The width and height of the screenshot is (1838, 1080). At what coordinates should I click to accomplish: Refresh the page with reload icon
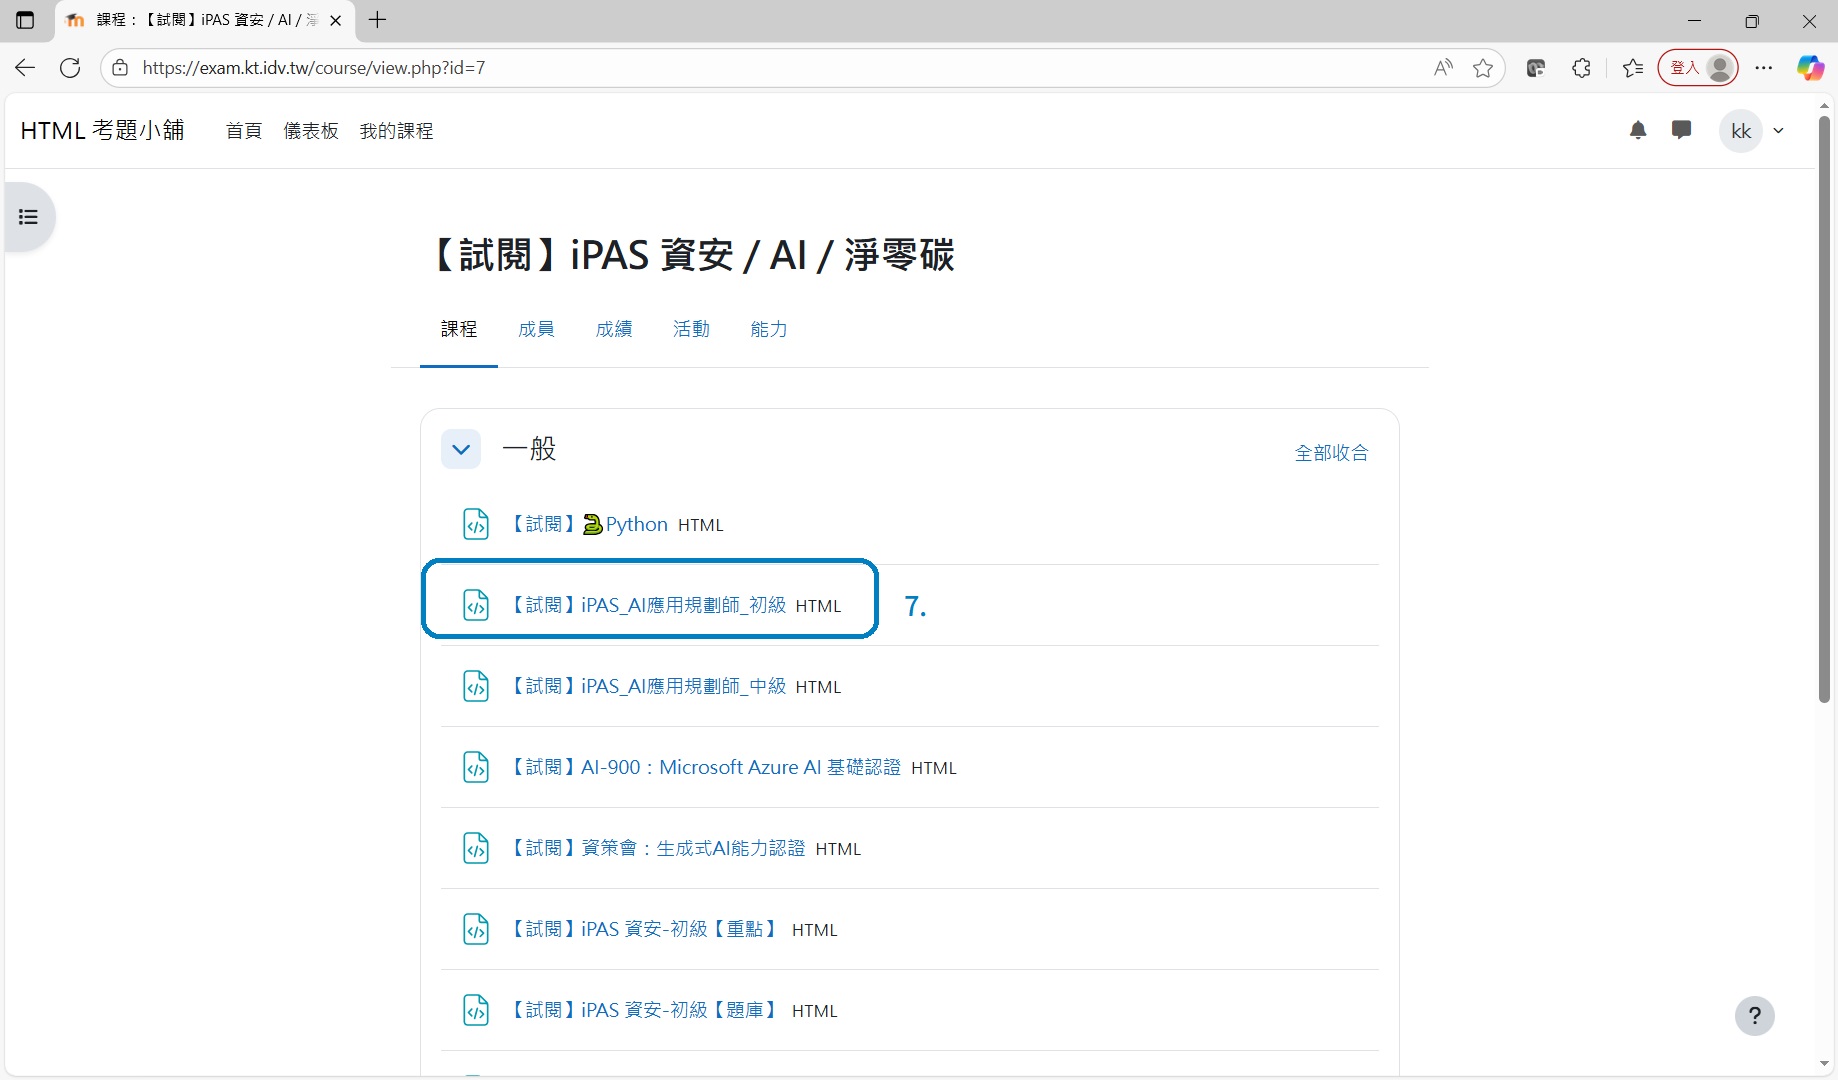[x=70, y=68]
